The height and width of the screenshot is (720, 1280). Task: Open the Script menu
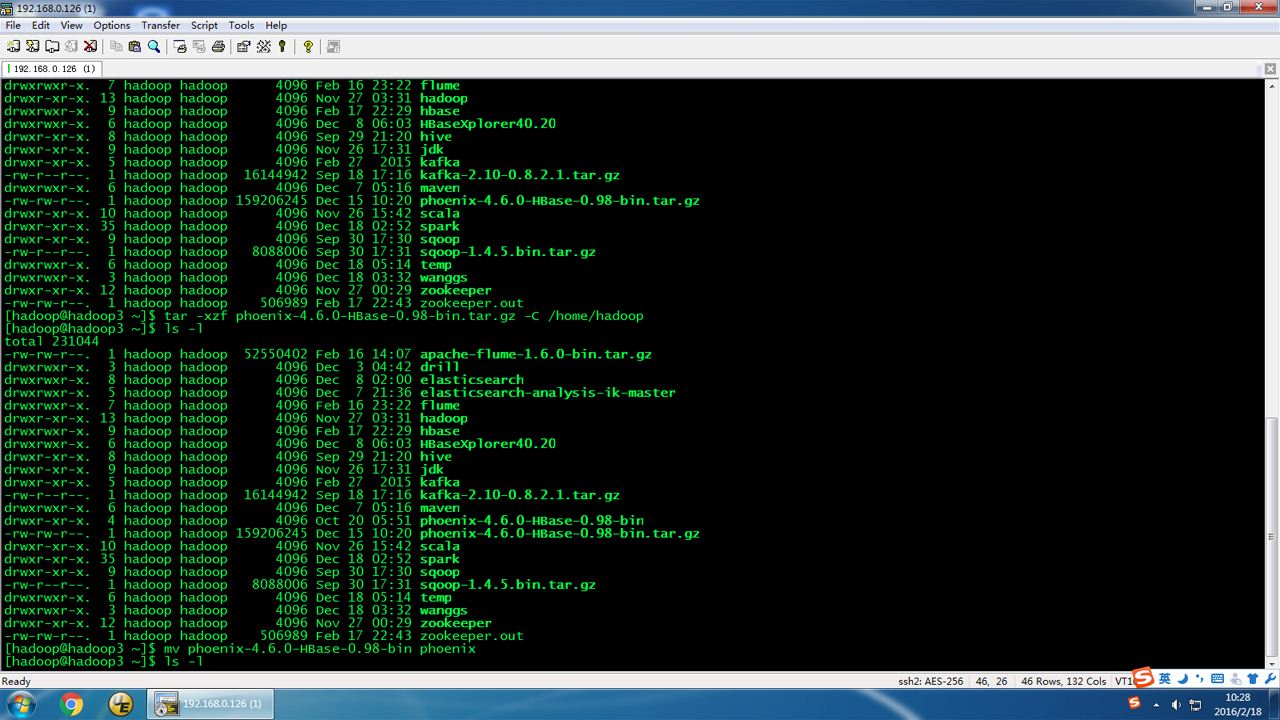click(x=205, y=25)
